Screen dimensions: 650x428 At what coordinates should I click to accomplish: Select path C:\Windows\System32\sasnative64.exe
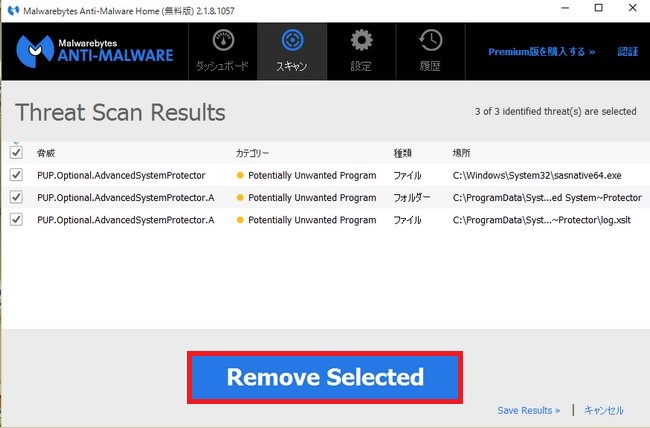(x=537, y=175)
